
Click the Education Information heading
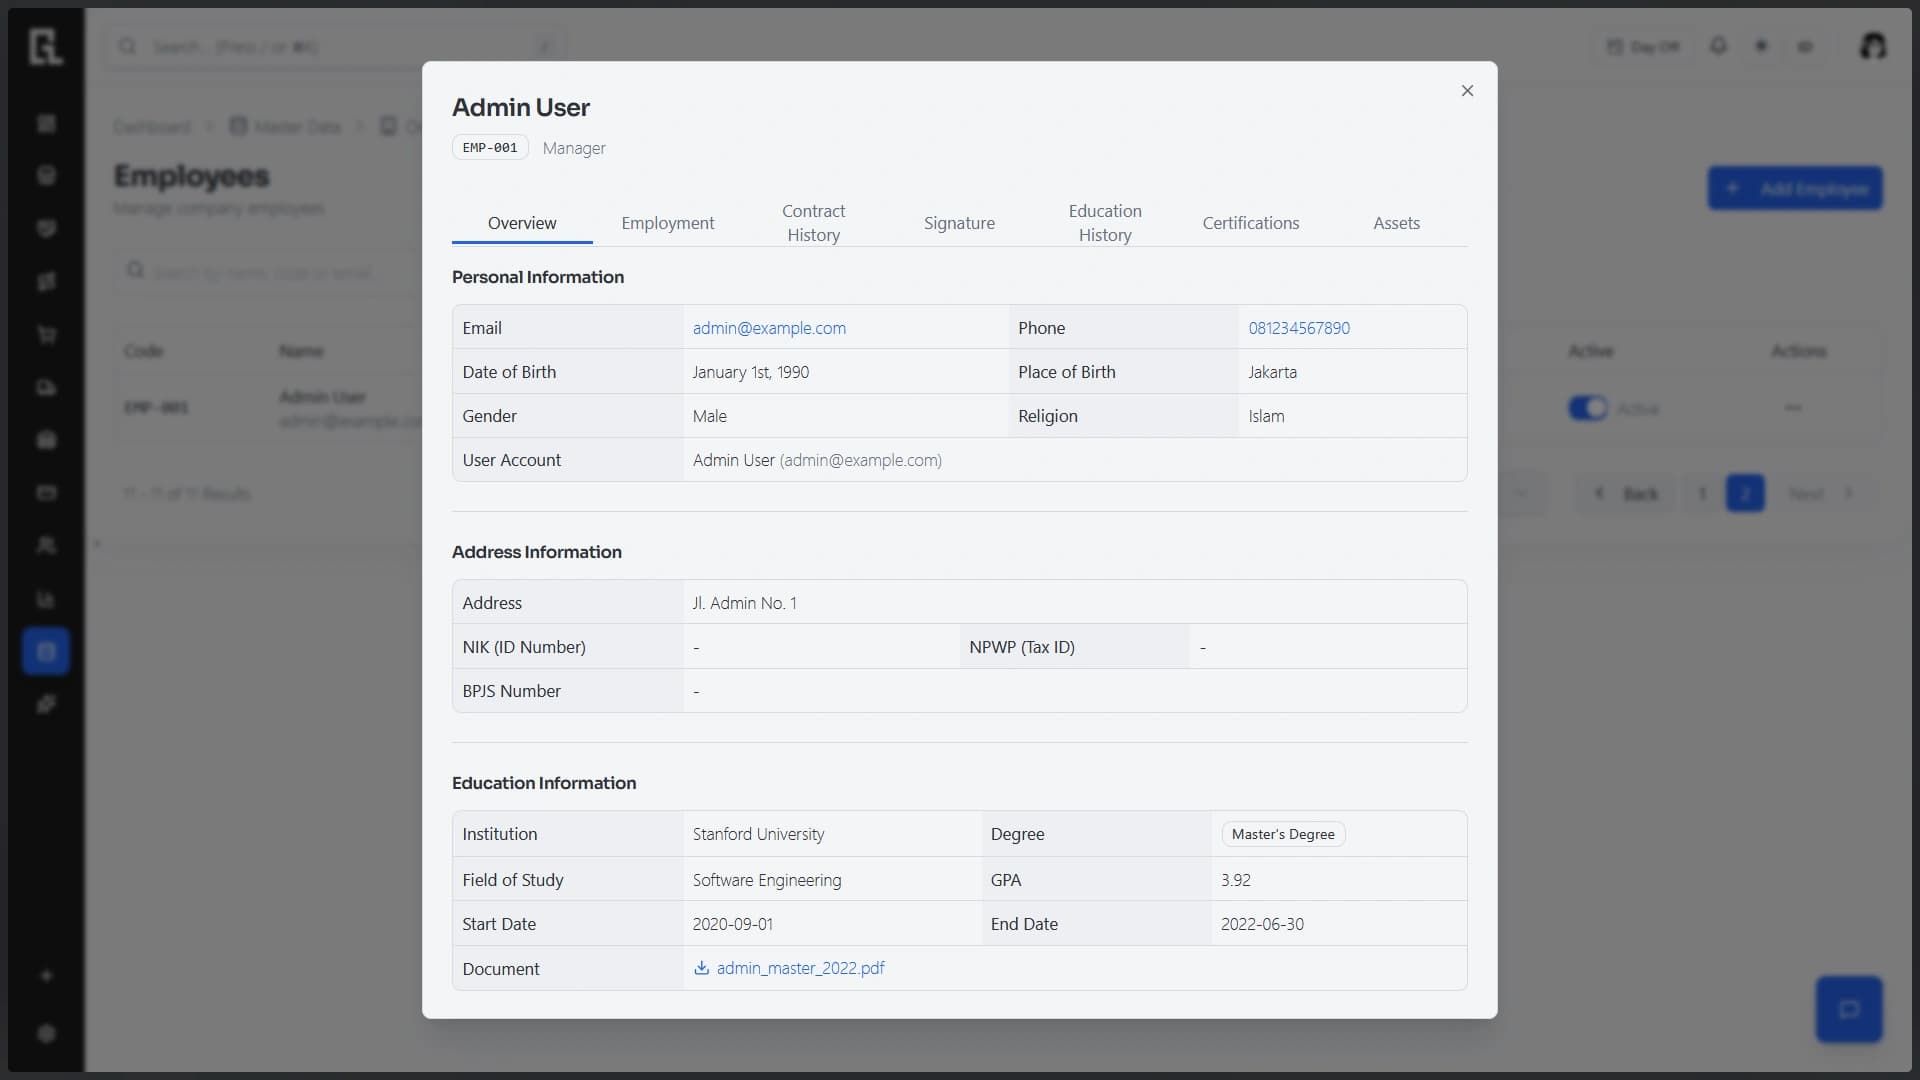544,783
